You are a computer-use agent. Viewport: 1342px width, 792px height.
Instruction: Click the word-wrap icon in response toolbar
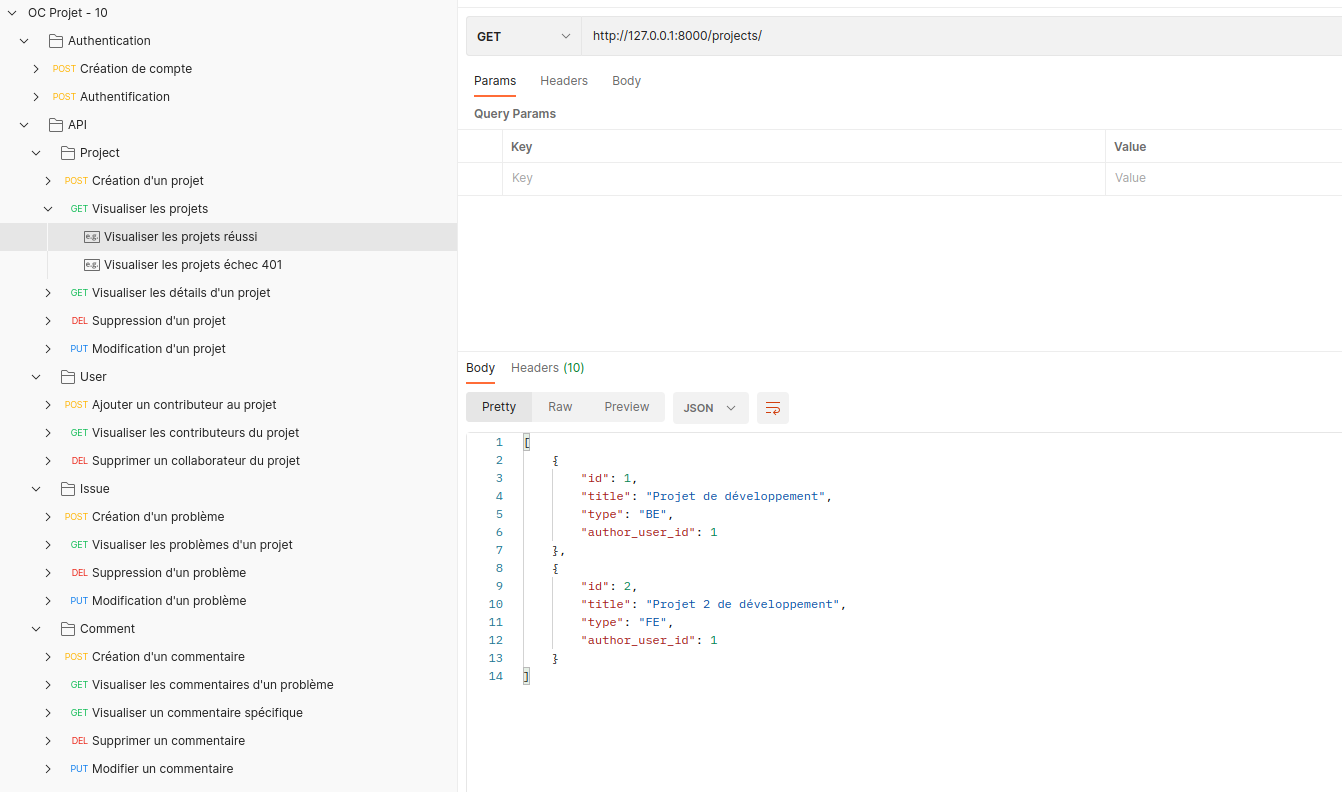click(773, 408)
